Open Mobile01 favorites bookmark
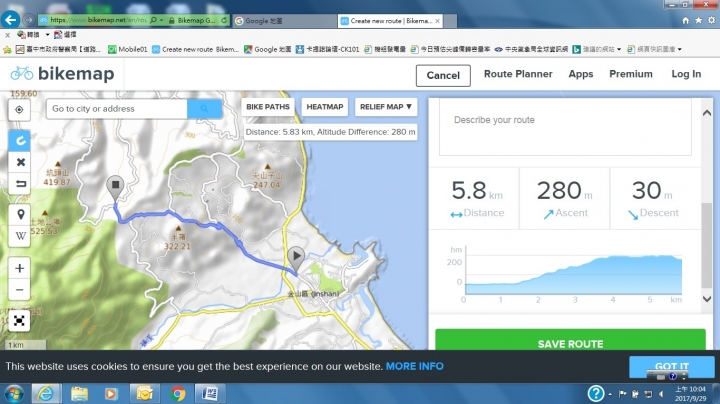Viewport: 720px width, 404px height. (x=128, y=50)
